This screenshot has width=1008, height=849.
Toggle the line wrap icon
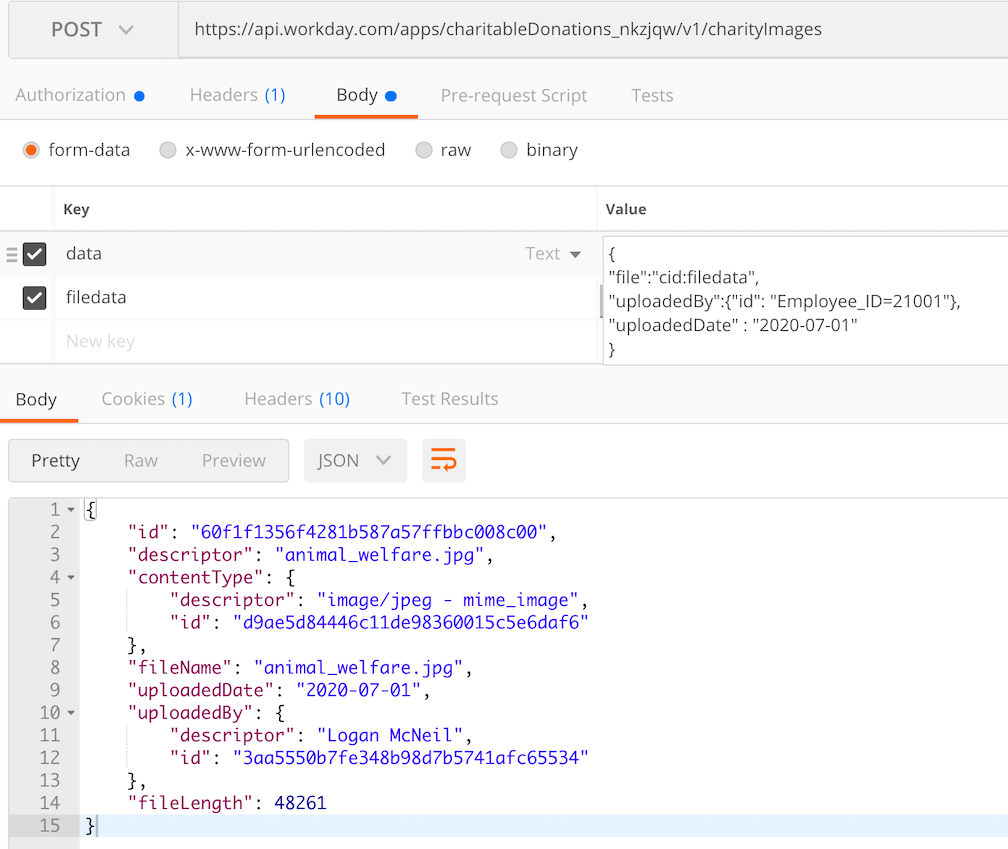point(444,461)
